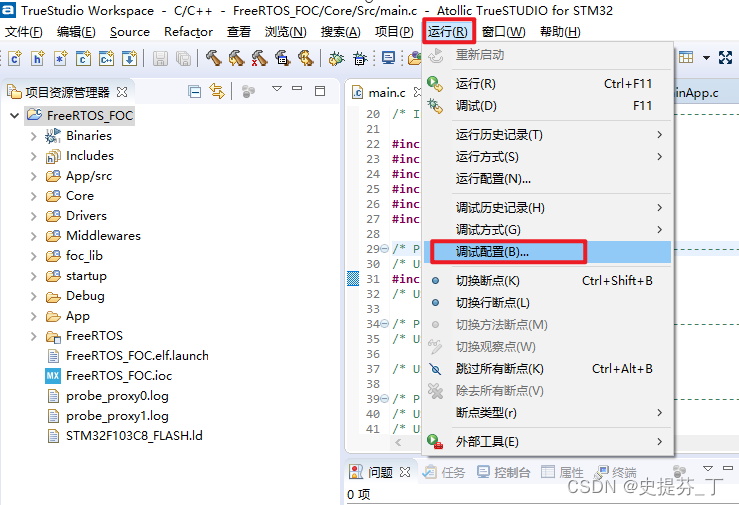Expand the Includes tree node
The image size is (739, 505).
(33, 156)
